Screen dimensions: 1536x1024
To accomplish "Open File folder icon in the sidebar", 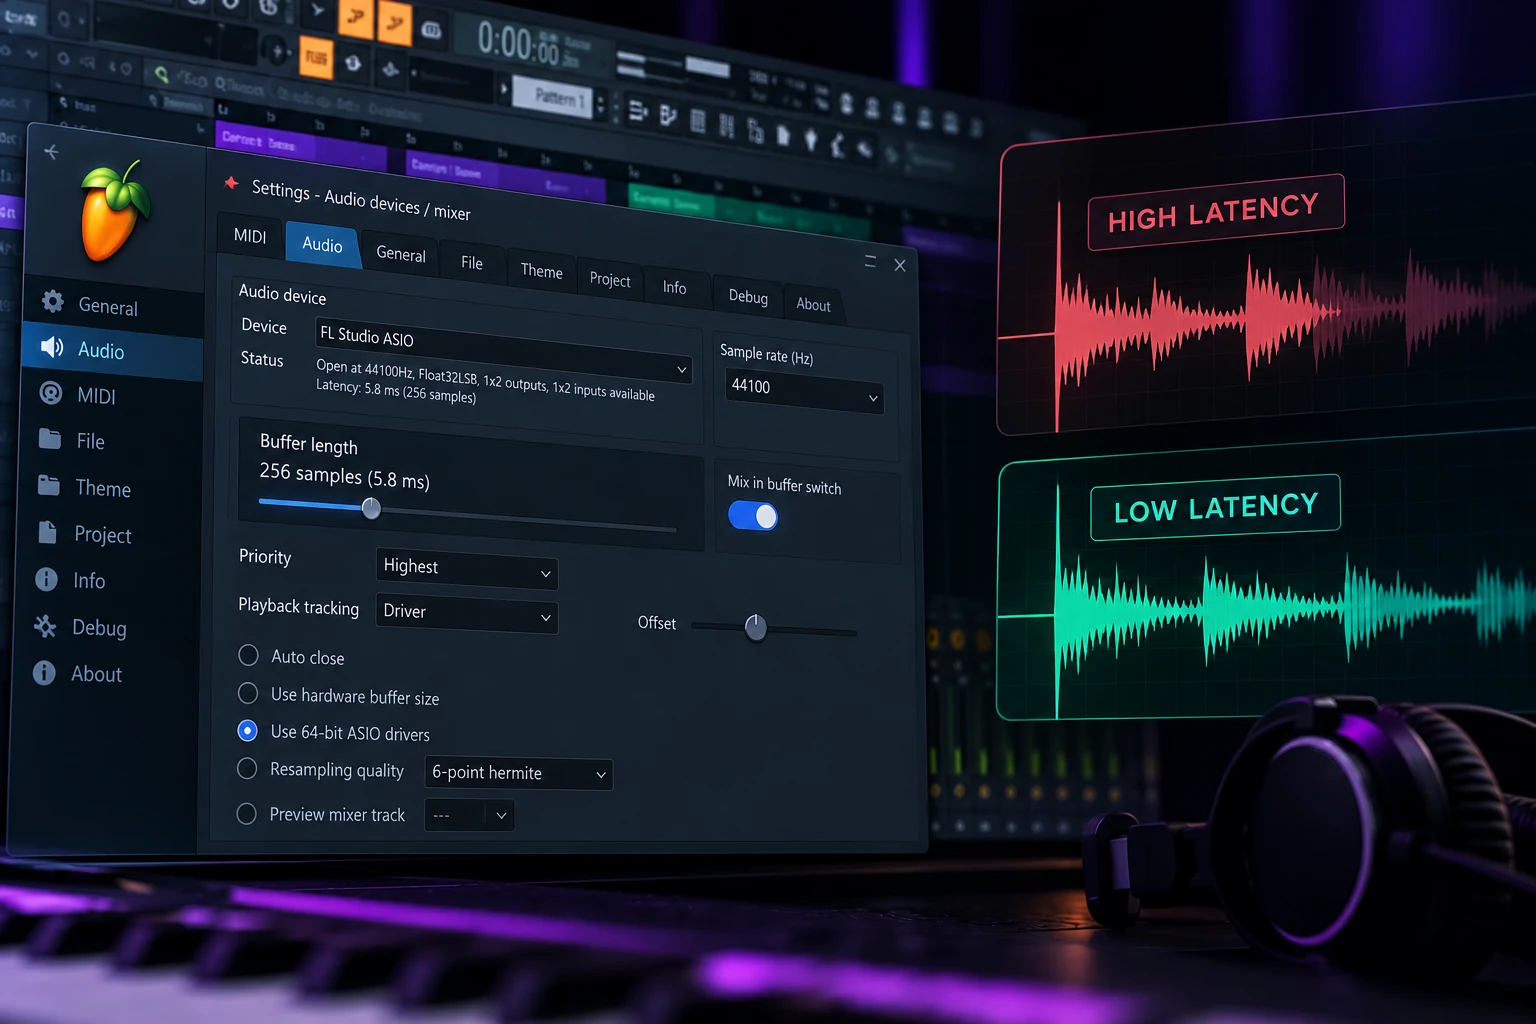I will tap(49, 438).
